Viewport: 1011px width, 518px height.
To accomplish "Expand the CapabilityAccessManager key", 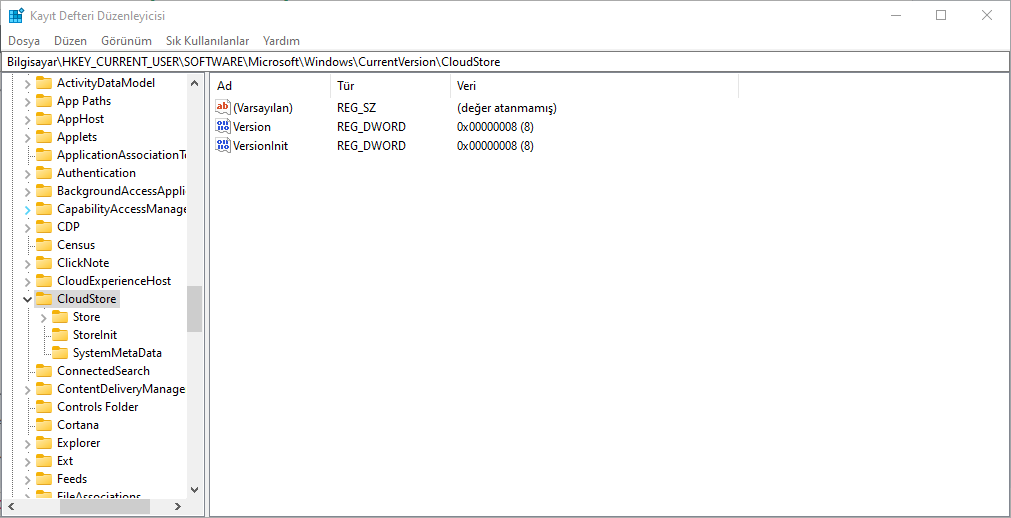I will (x=27, y=210).
